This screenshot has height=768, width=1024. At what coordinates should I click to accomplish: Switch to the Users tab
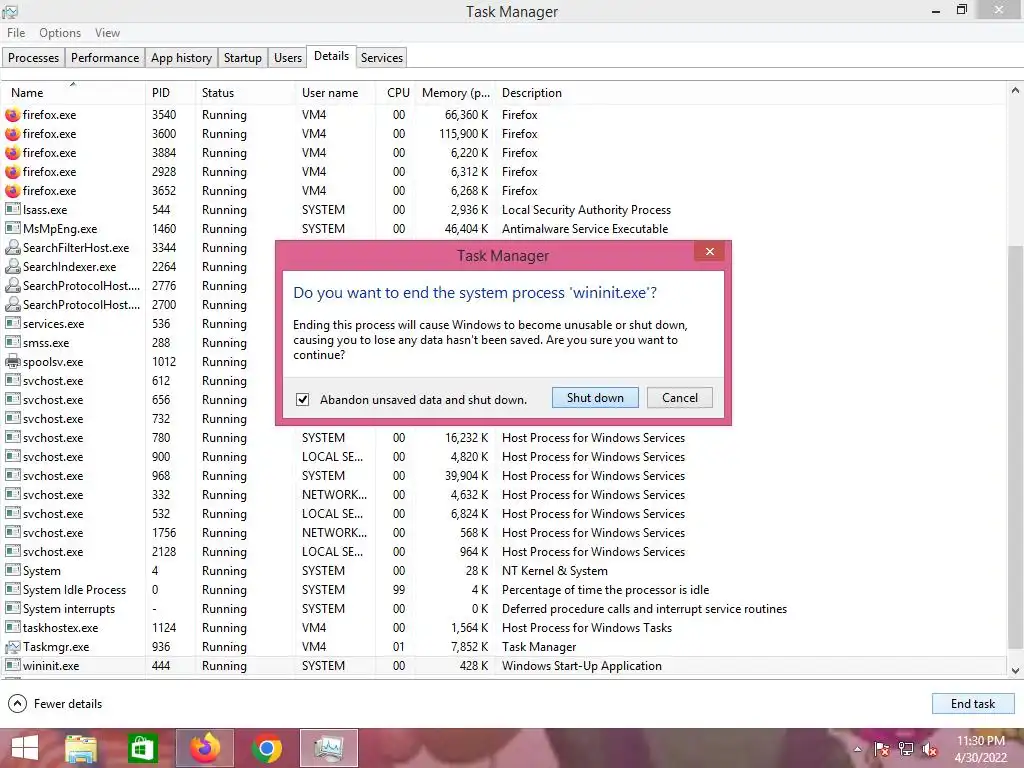click(x=287, y=57)
